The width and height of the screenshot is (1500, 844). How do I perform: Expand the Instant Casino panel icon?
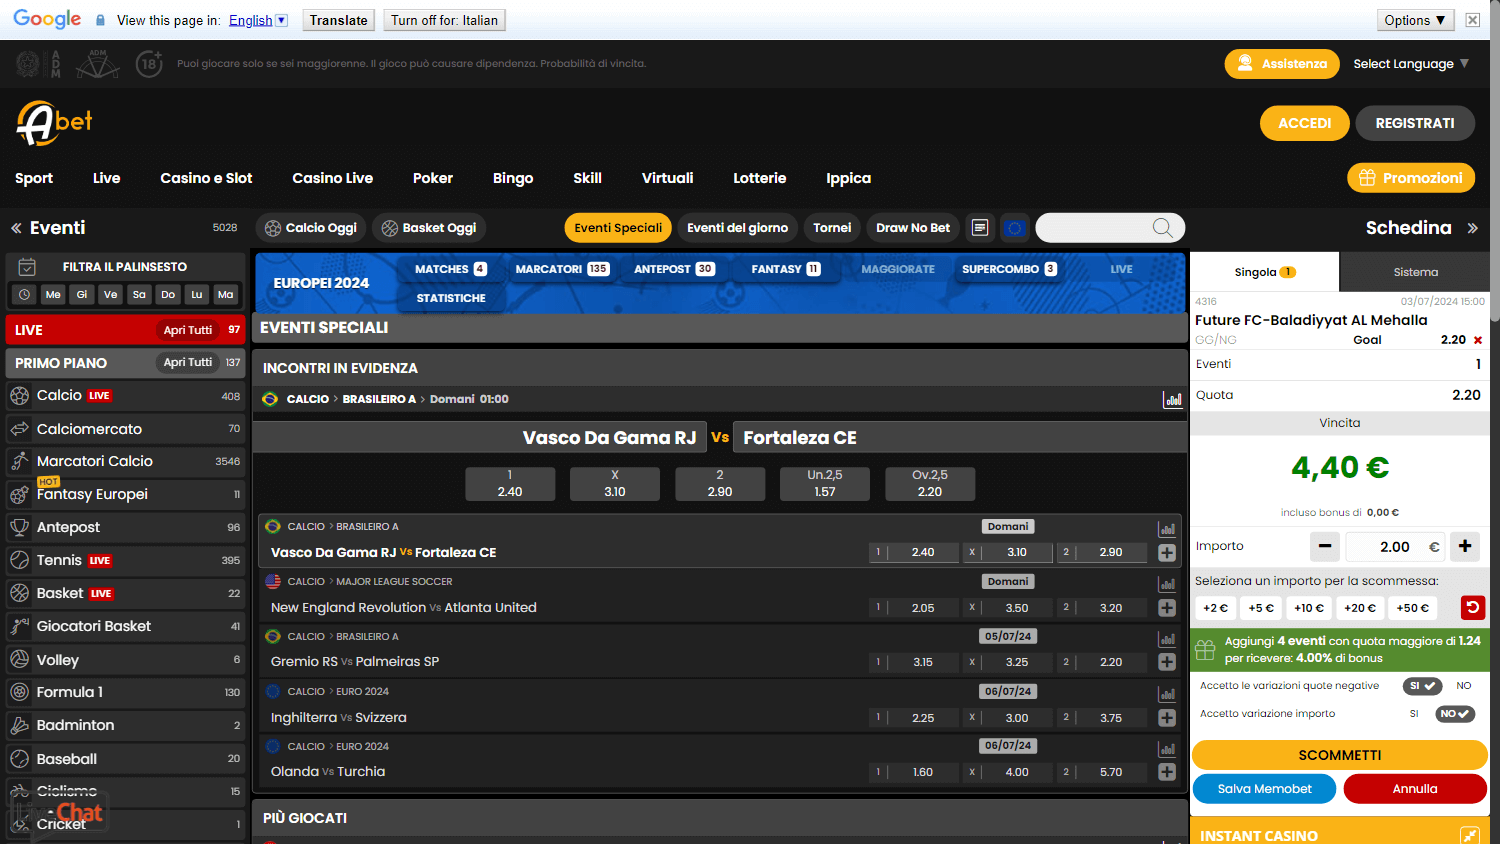click(x=1469, y=835)
